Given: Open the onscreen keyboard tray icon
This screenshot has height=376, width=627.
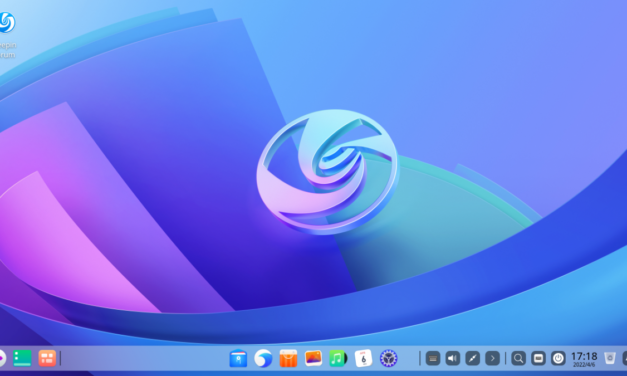Looking at the screenshot, I should click(x=433, y=358).
